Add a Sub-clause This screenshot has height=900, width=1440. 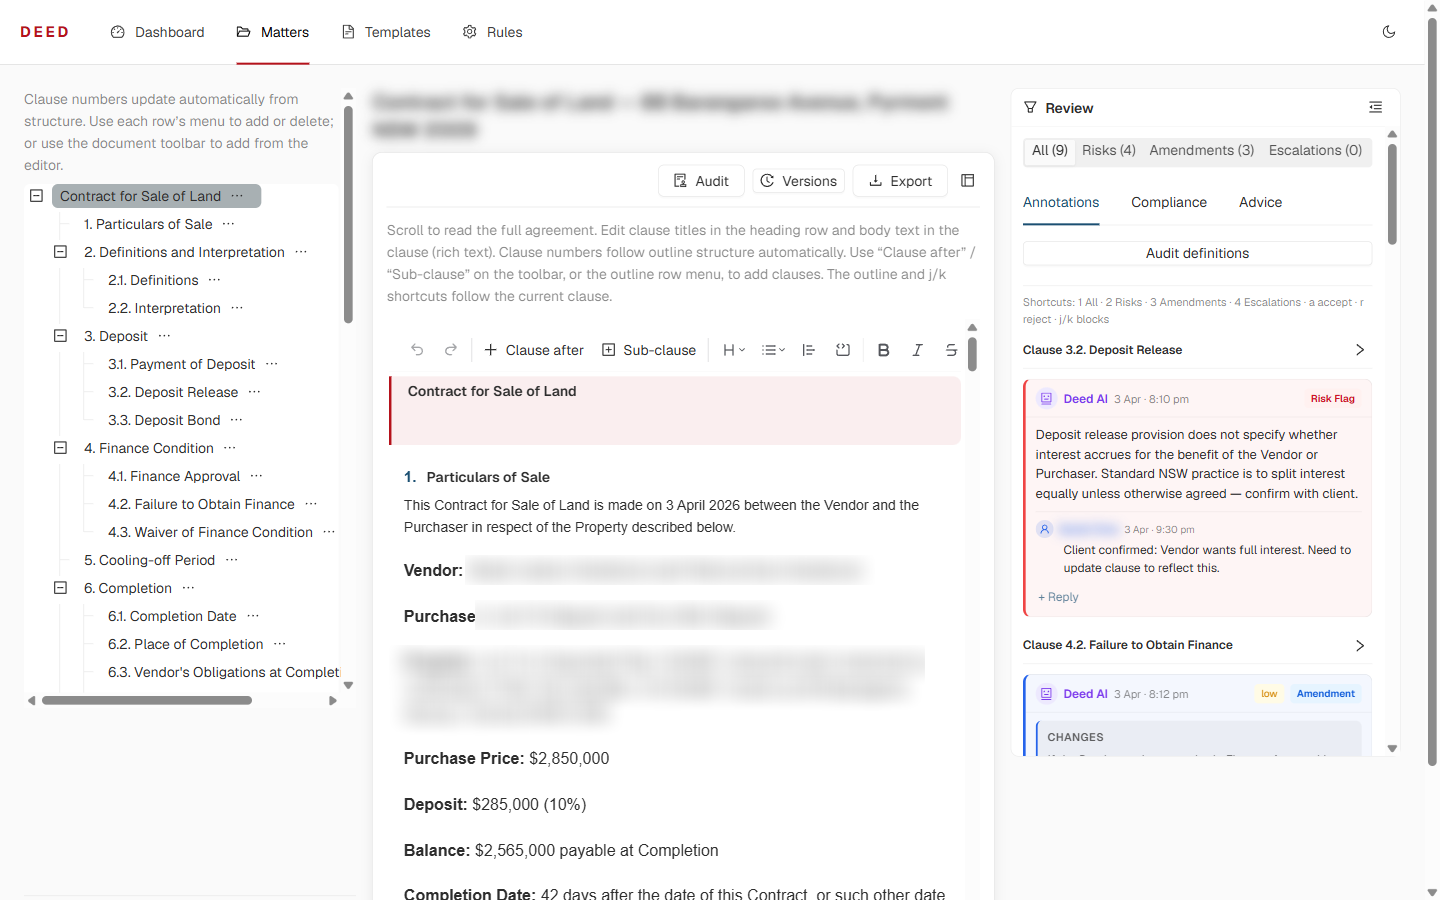(x=649, y=350)
